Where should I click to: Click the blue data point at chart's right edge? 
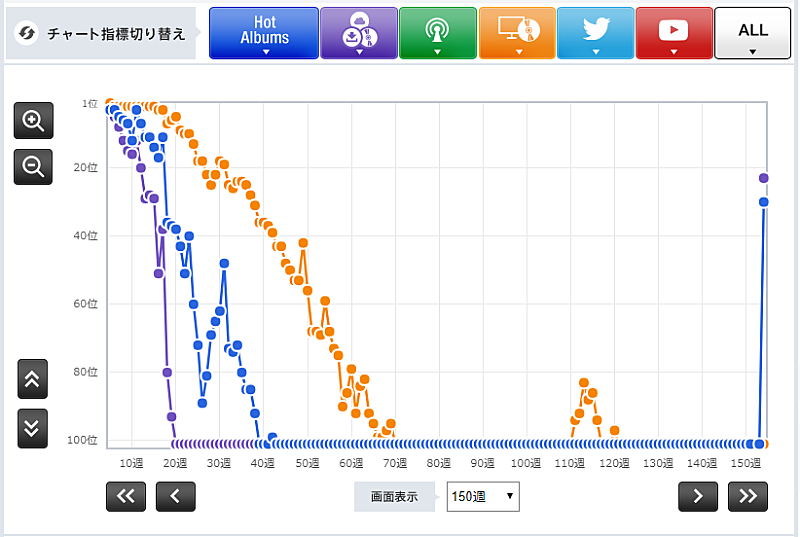coord(764,202)
